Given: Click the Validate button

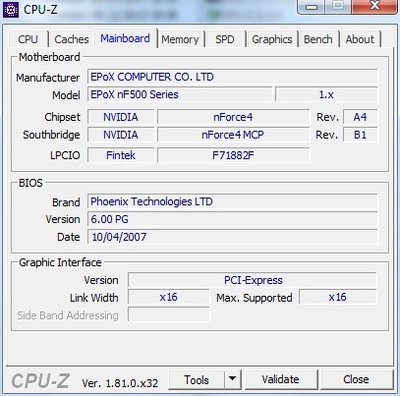Looking at the screenshot, I should (x=280, y=380).
